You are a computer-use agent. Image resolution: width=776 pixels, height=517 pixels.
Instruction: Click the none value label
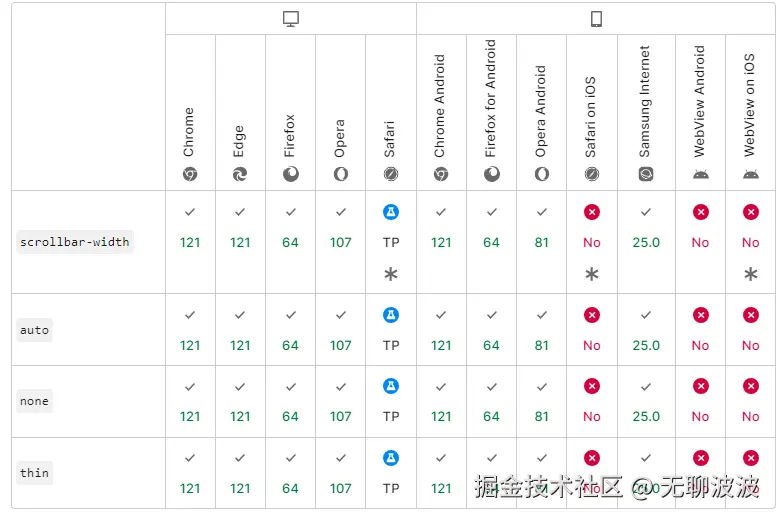click(34, 401)
